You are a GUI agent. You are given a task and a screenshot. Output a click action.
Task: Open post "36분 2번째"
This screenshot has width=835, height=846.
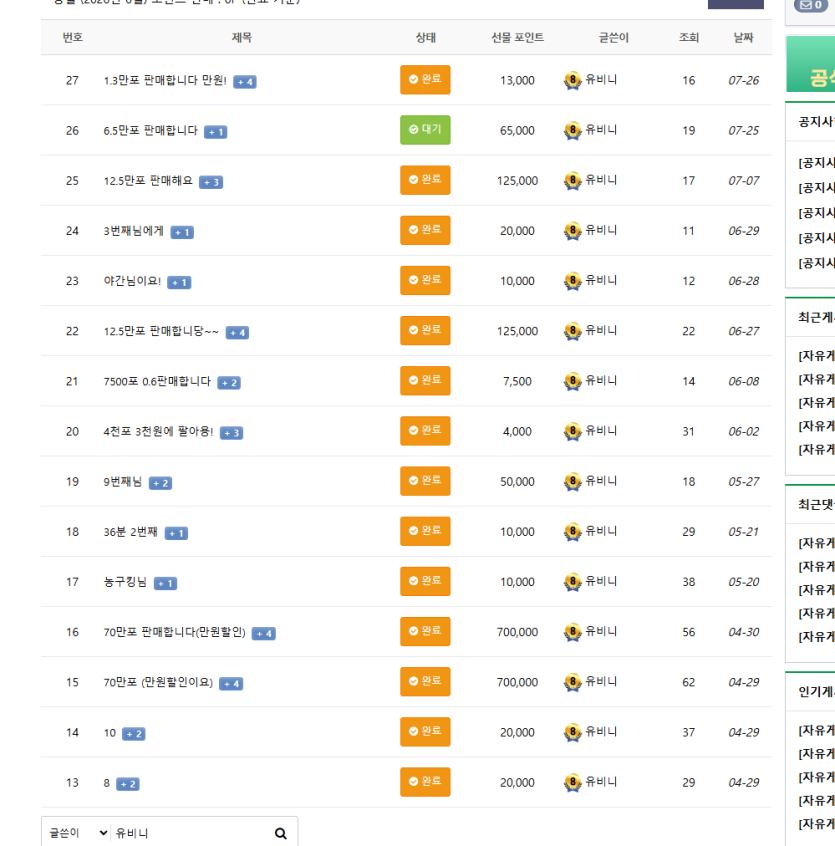(131, 532)
